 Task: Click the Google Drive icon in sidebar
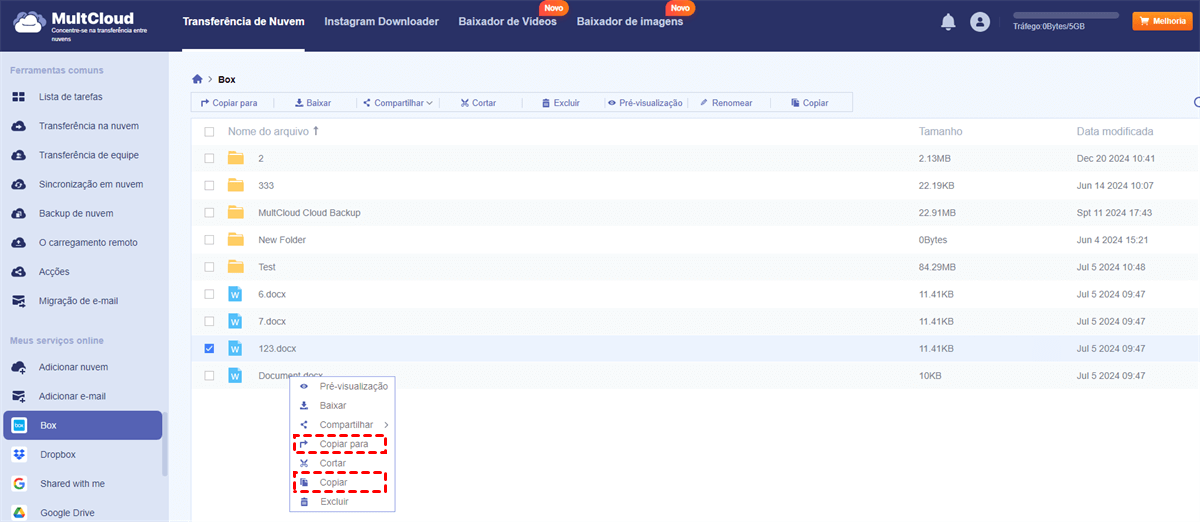pyautogui.click(x=19, y=512)
